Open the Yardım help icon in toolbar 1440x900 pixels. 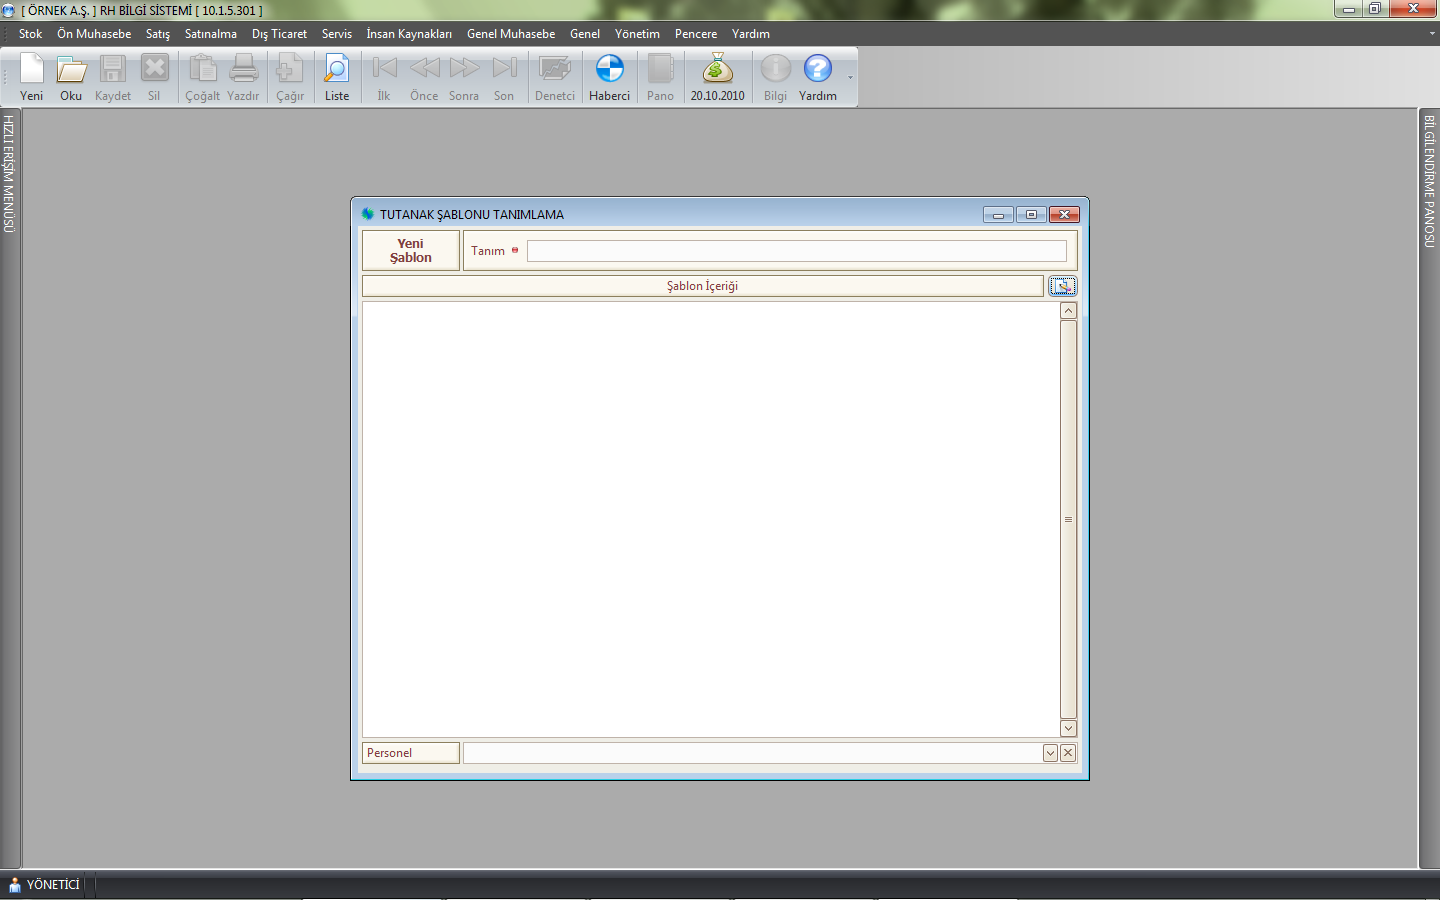(x=817, y=78)
